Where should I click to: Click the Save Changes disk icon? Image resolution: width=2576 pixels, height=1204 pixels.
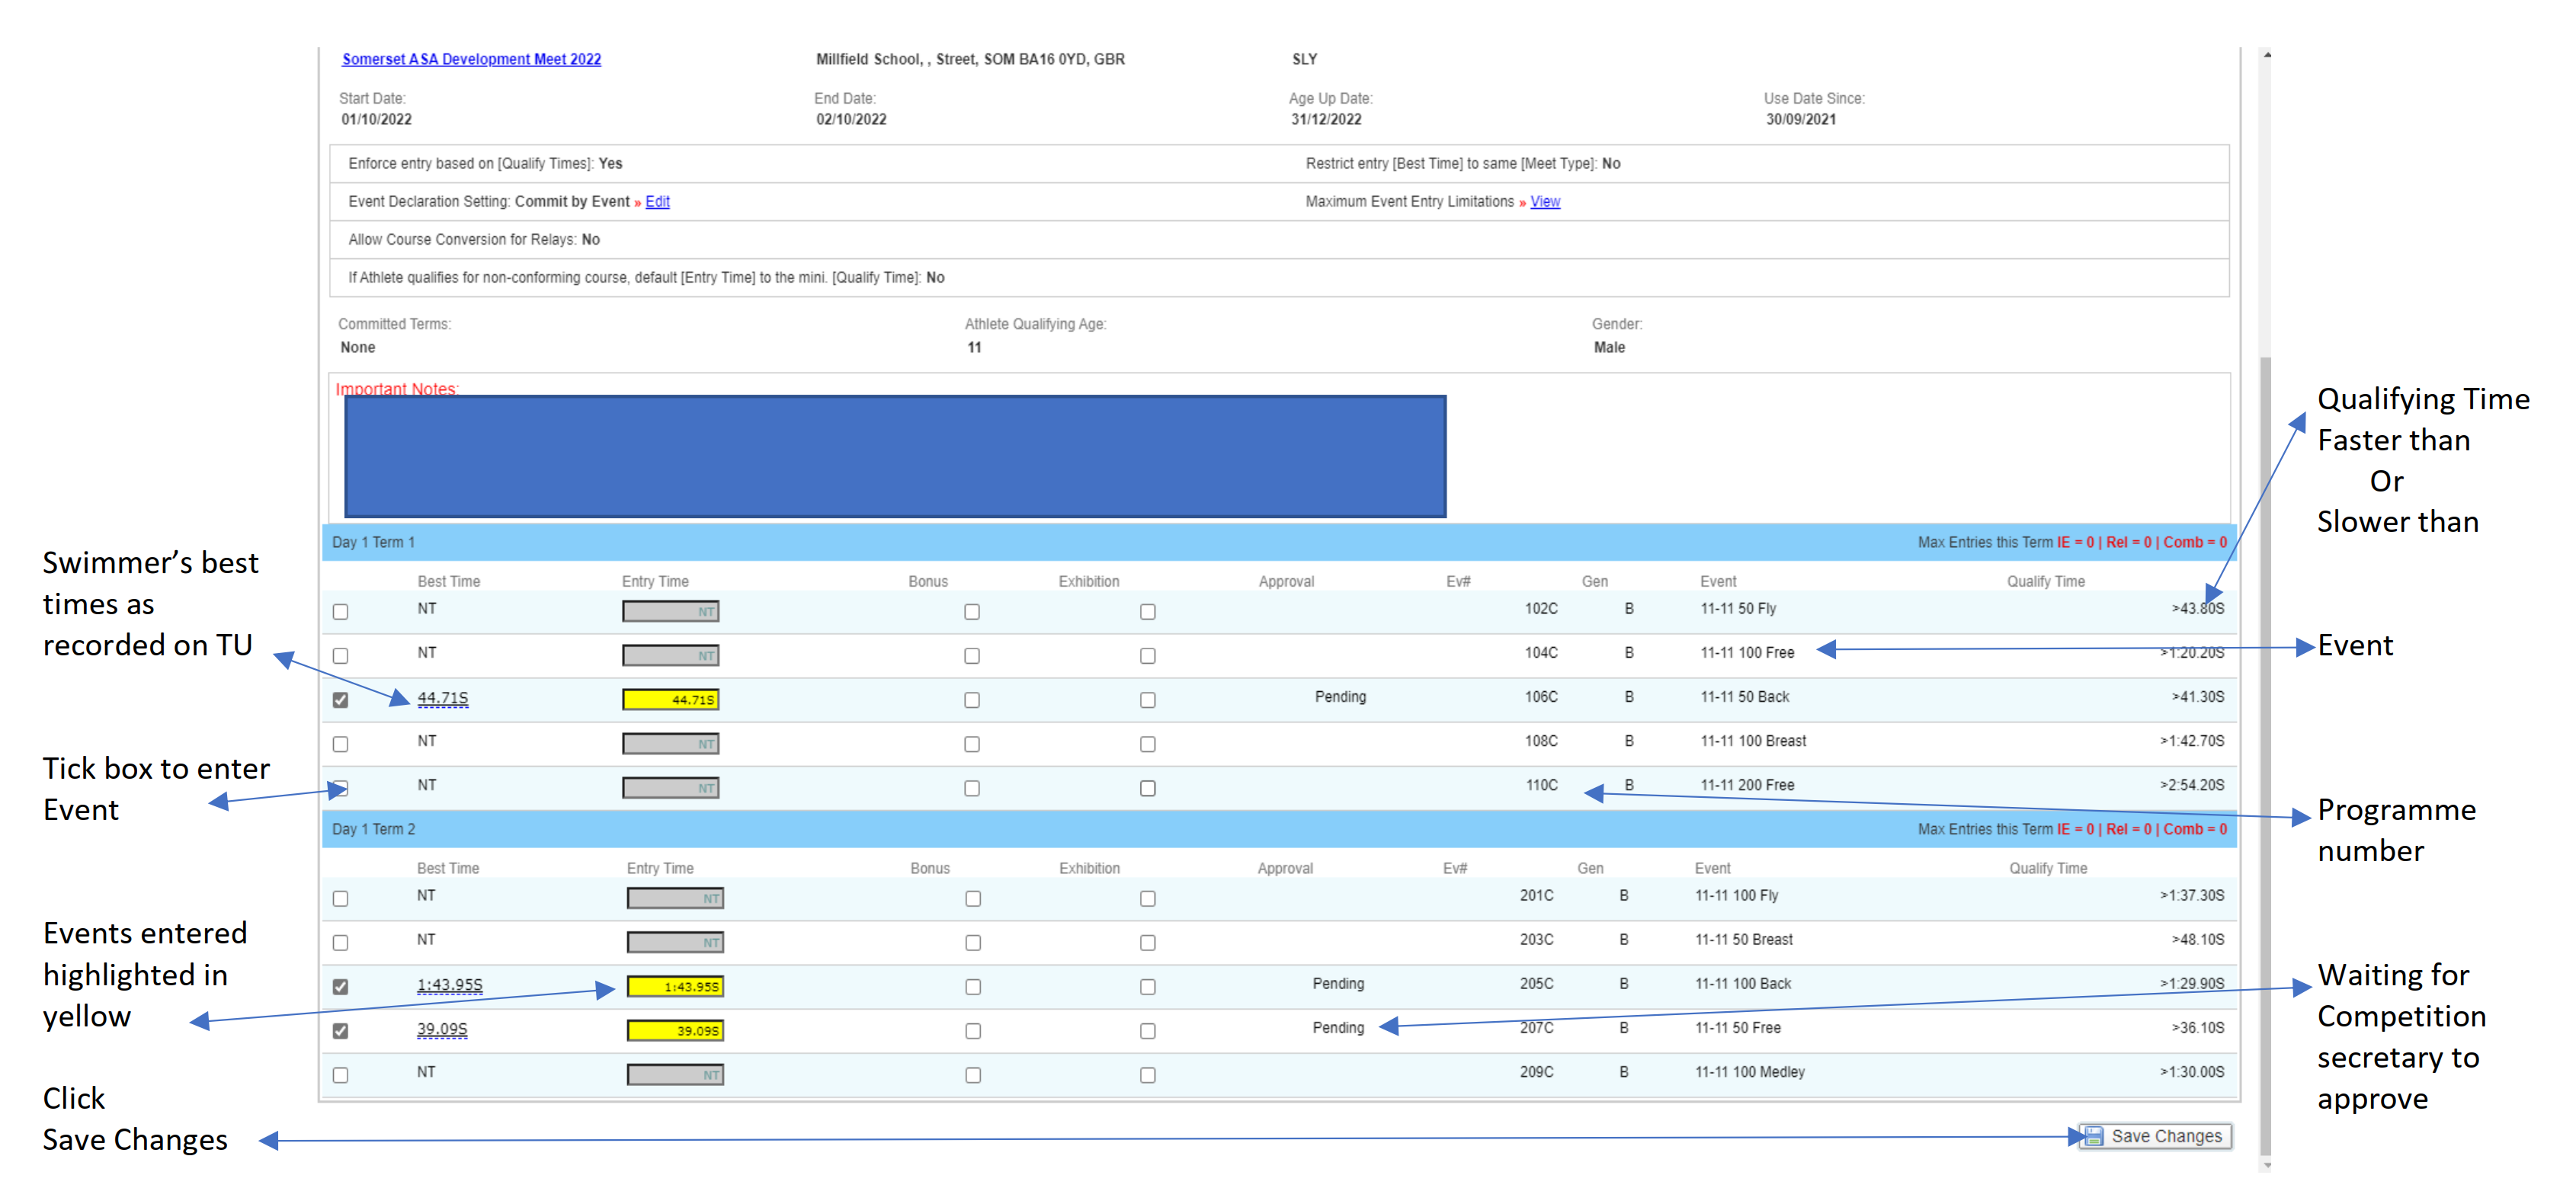2093,1136
